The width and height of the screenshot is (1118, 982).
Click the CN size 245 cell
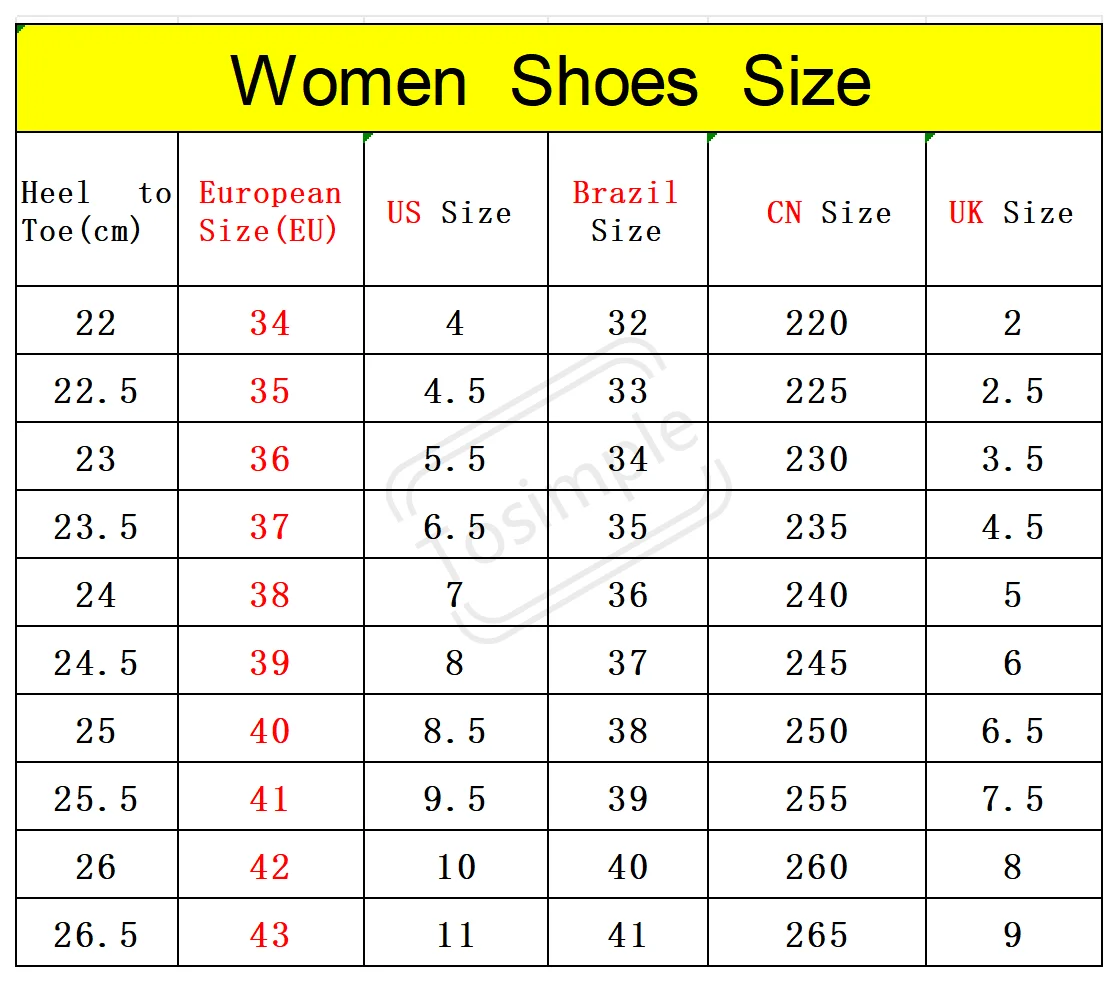(x=816, y=662)
